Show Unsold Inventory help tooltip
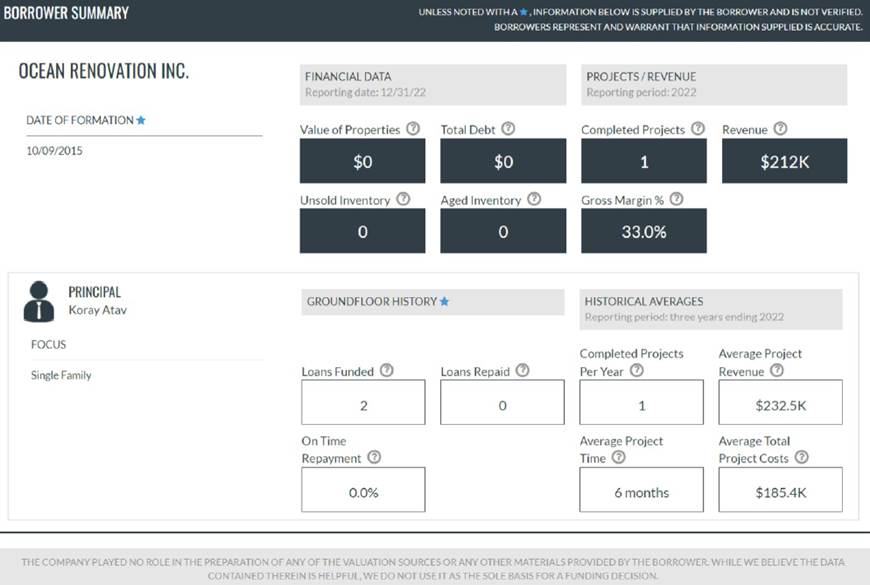The image size is (870, 585). coord(403,199)
